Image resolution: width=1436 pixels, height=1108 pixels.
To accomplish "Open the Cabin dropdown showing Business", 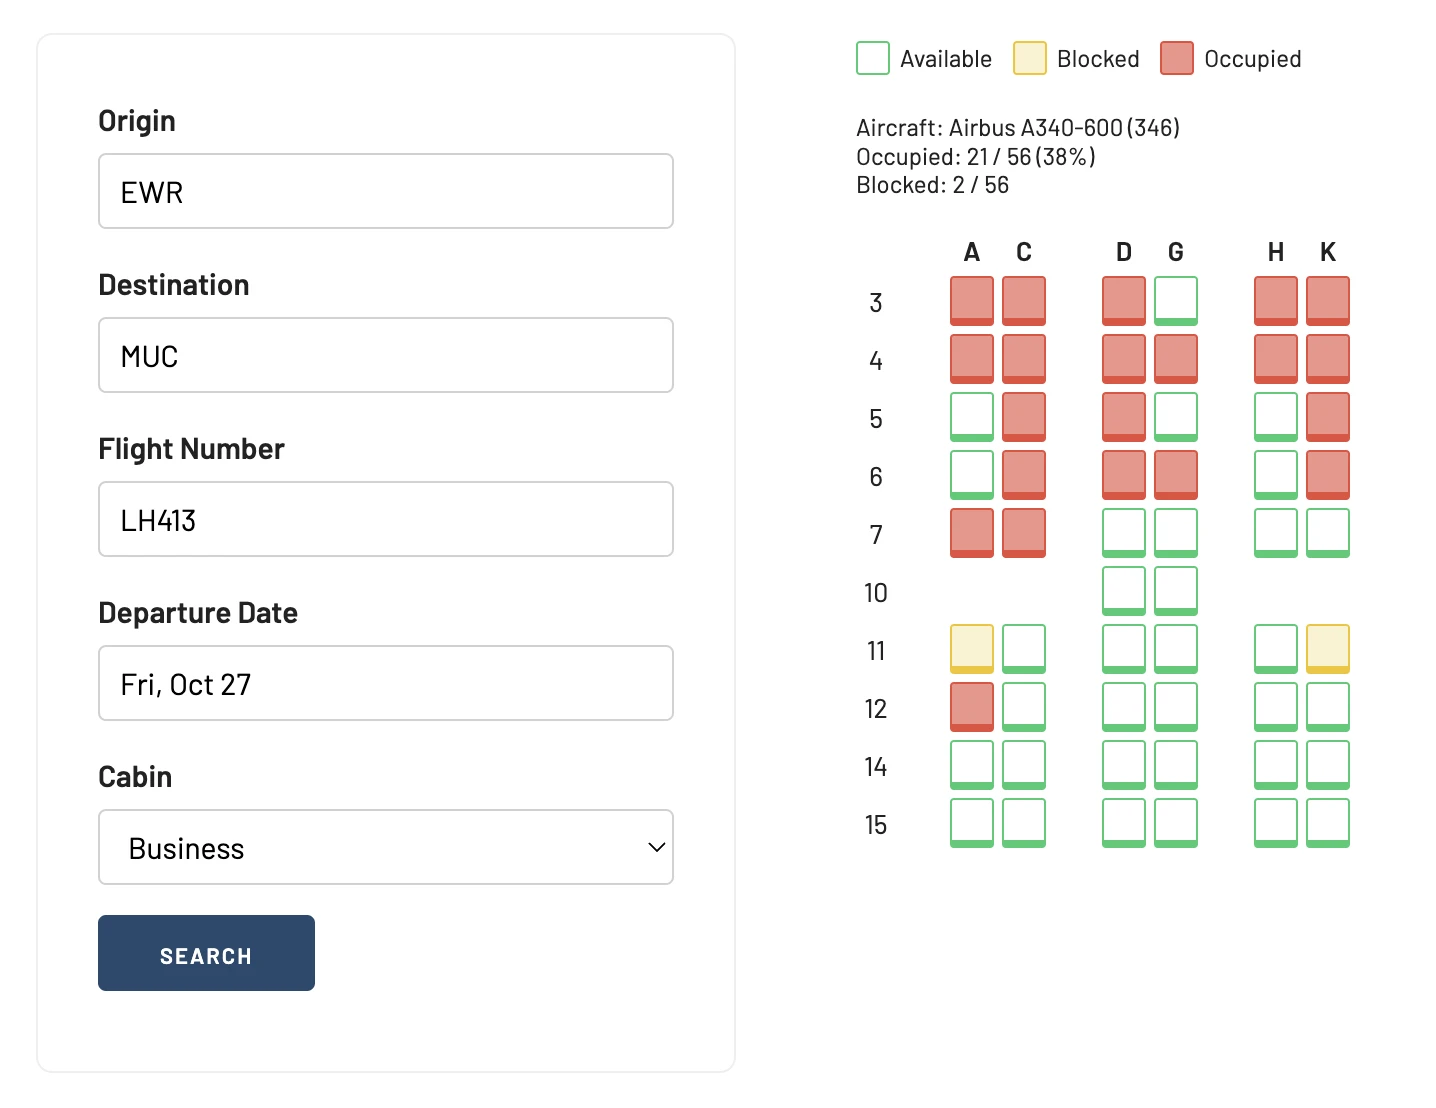I will pyautogui.click(x=386, y=847).
